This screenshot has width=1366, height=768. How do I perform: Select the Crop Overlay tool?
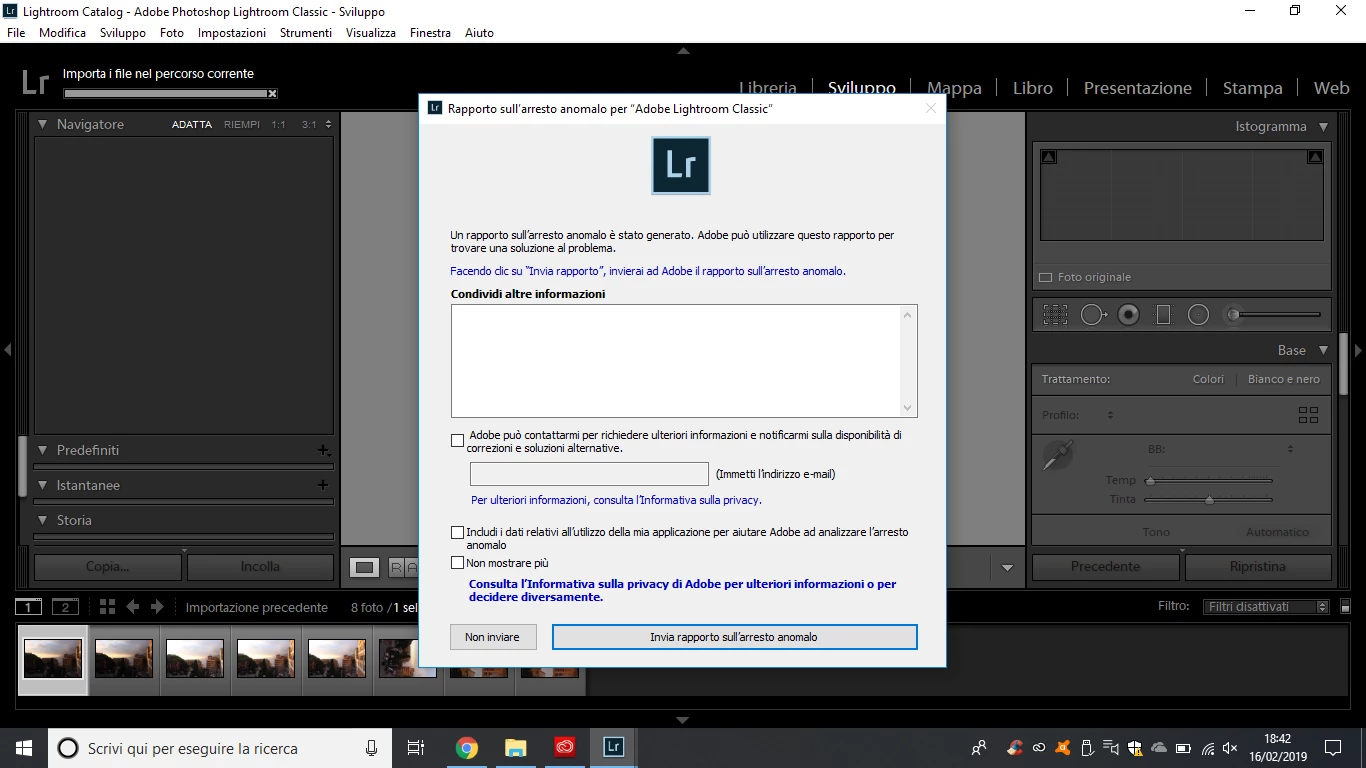pyautogui.click(x=1055, y=315)
